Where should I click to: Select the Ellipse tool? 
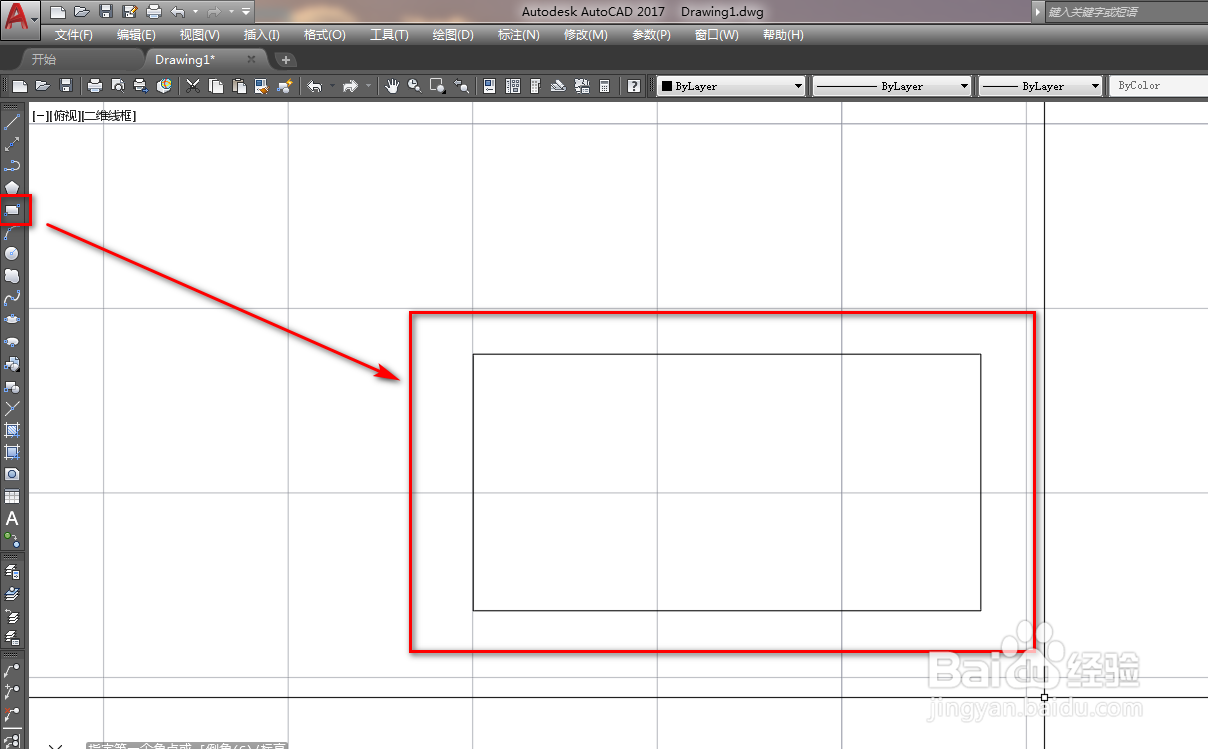click(x=12, y=319)
